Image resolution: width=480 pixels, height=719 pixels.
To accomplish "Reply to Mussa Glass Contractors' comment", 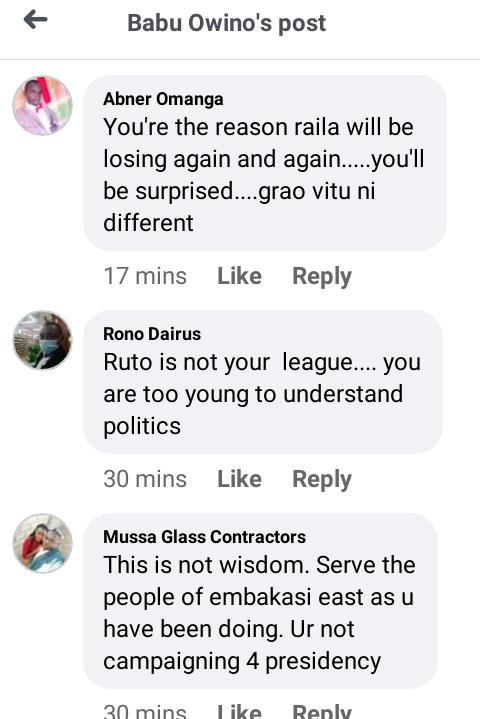I will pyautogui.click(x=322, y=711).
